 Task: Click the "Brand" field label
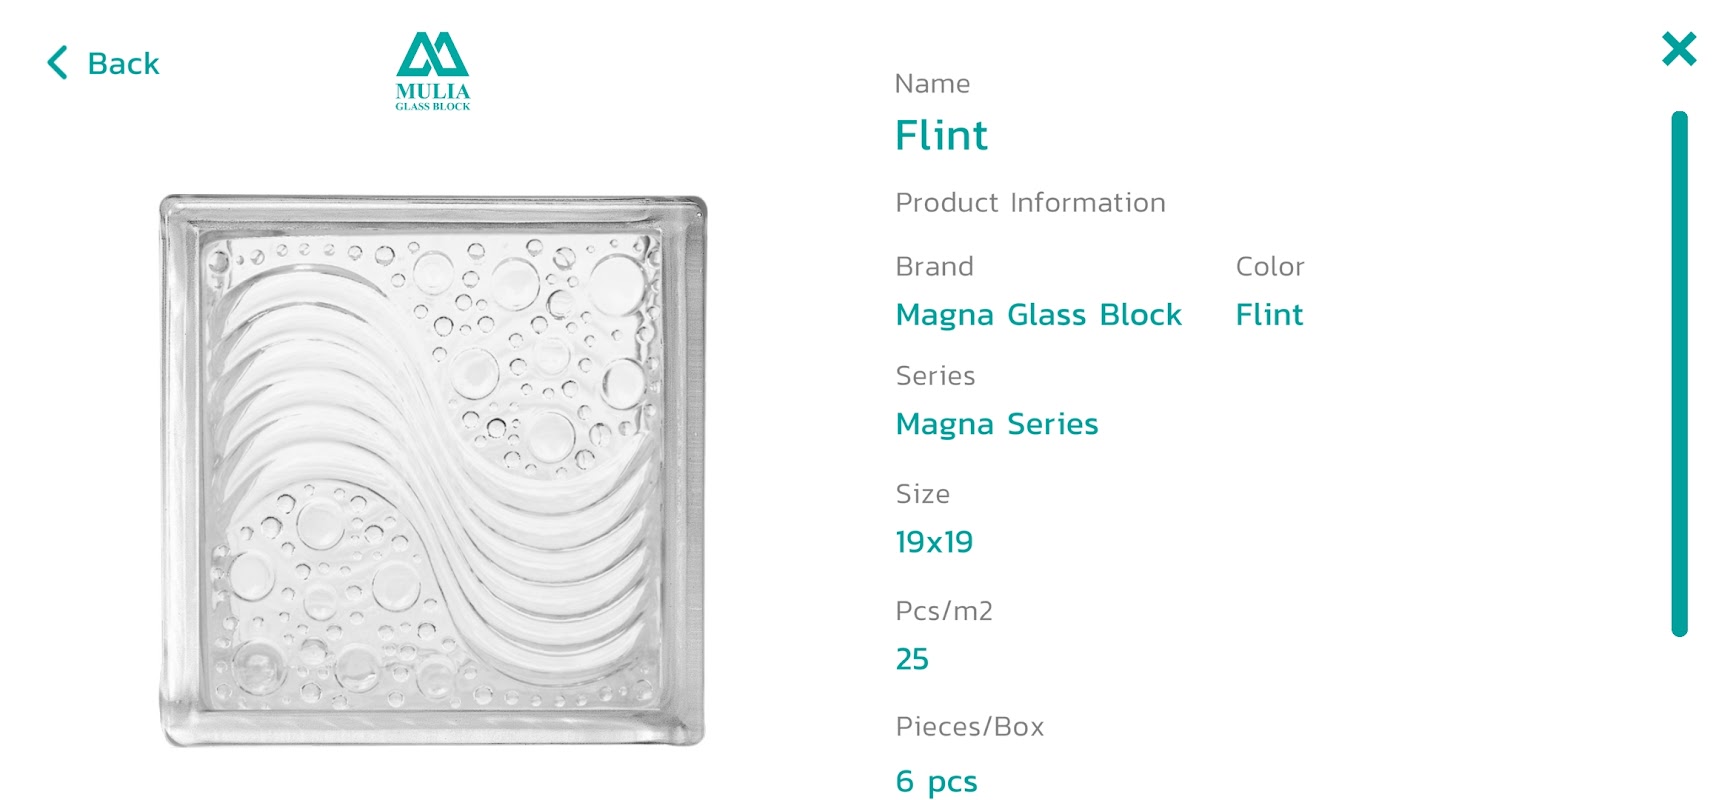(x=934, y=267)
